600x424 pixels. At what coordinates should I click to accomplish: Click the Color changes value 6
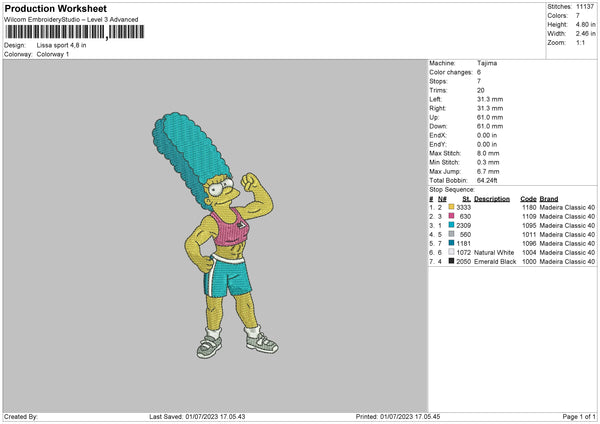pos(479,72)
